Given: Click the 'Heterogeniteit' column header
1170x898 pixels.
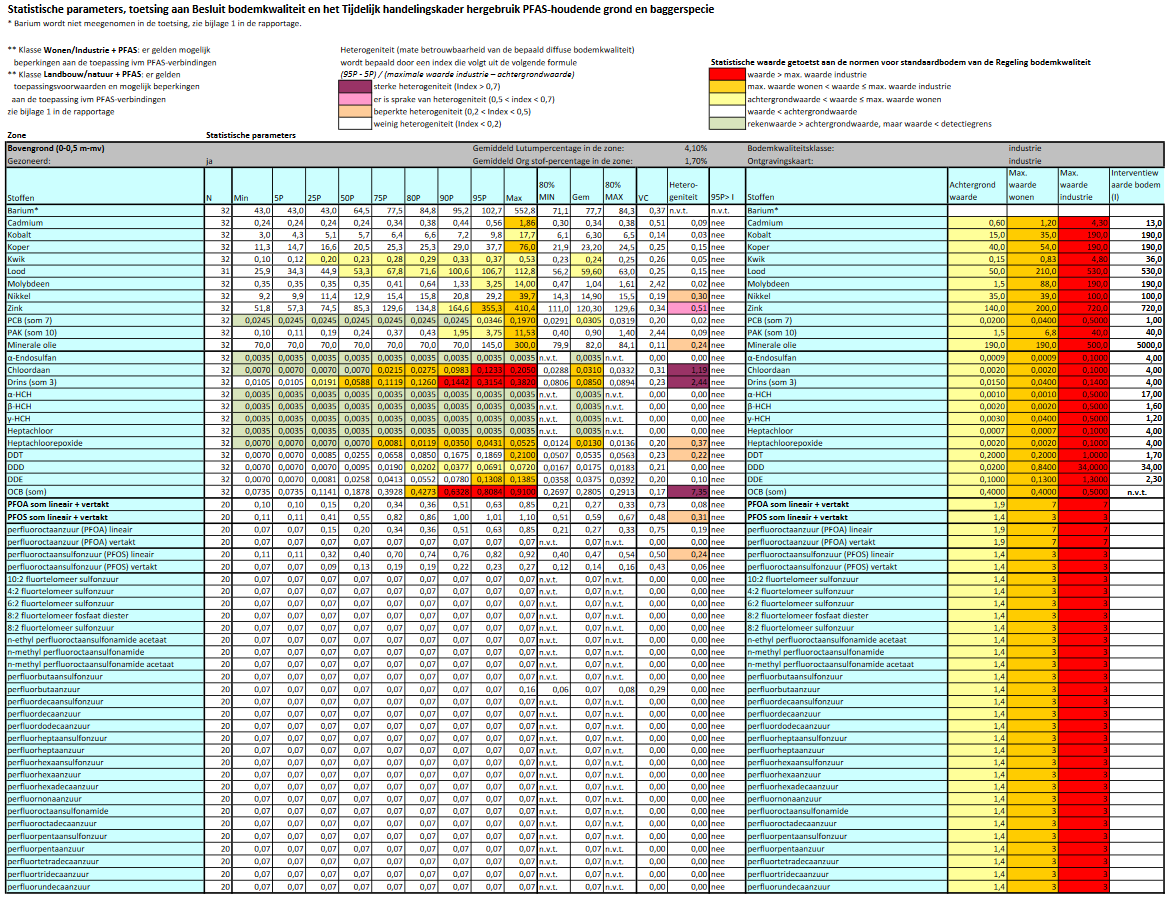Looking at the screenshot, I should (687, 191).
